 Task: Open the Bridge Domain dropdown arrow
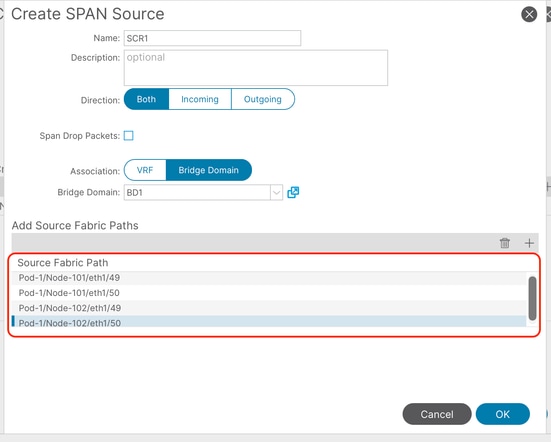tap(277, 193)
